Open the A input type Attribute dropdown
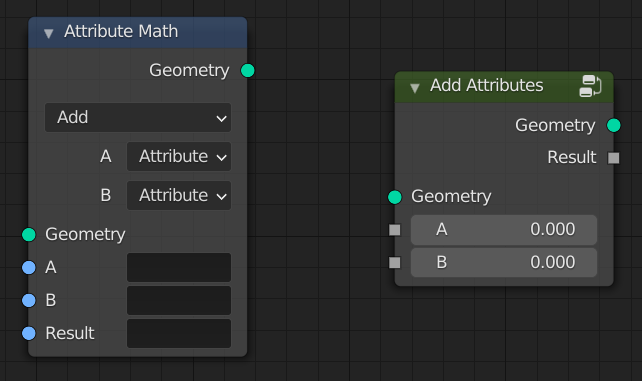642x381 pixels. pyautogui.click(x=179, y=156)
